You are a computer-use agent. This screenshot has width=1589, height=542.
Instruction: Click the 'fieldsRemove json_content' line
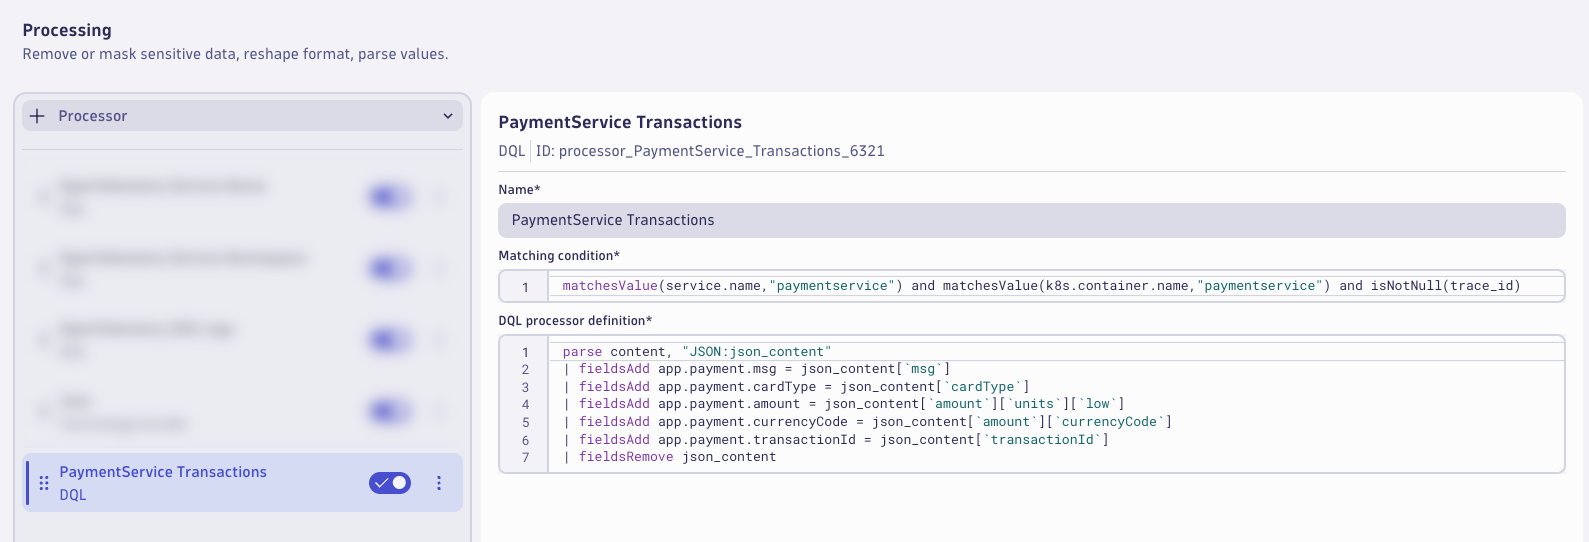coord(670,457)
